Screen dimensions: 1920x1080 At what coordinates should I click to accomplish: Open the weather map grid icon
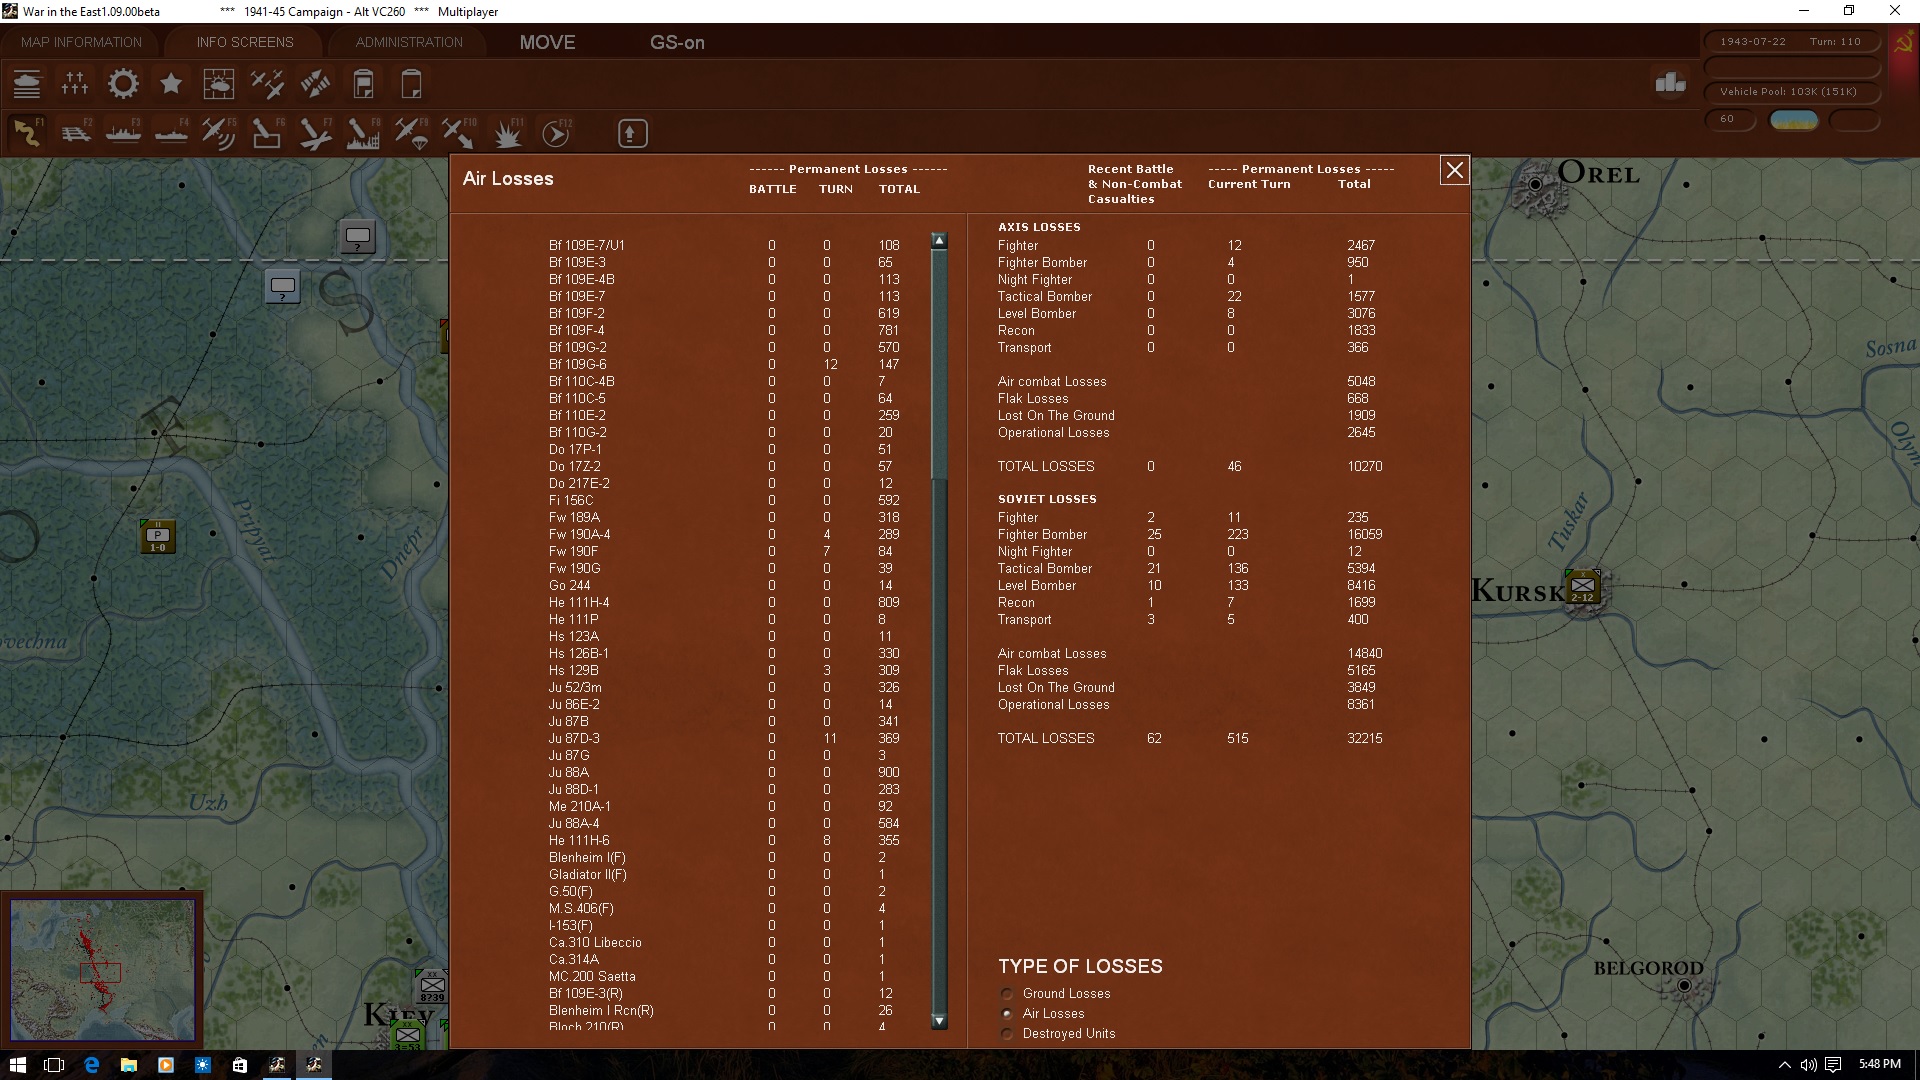tap(218, 84)
